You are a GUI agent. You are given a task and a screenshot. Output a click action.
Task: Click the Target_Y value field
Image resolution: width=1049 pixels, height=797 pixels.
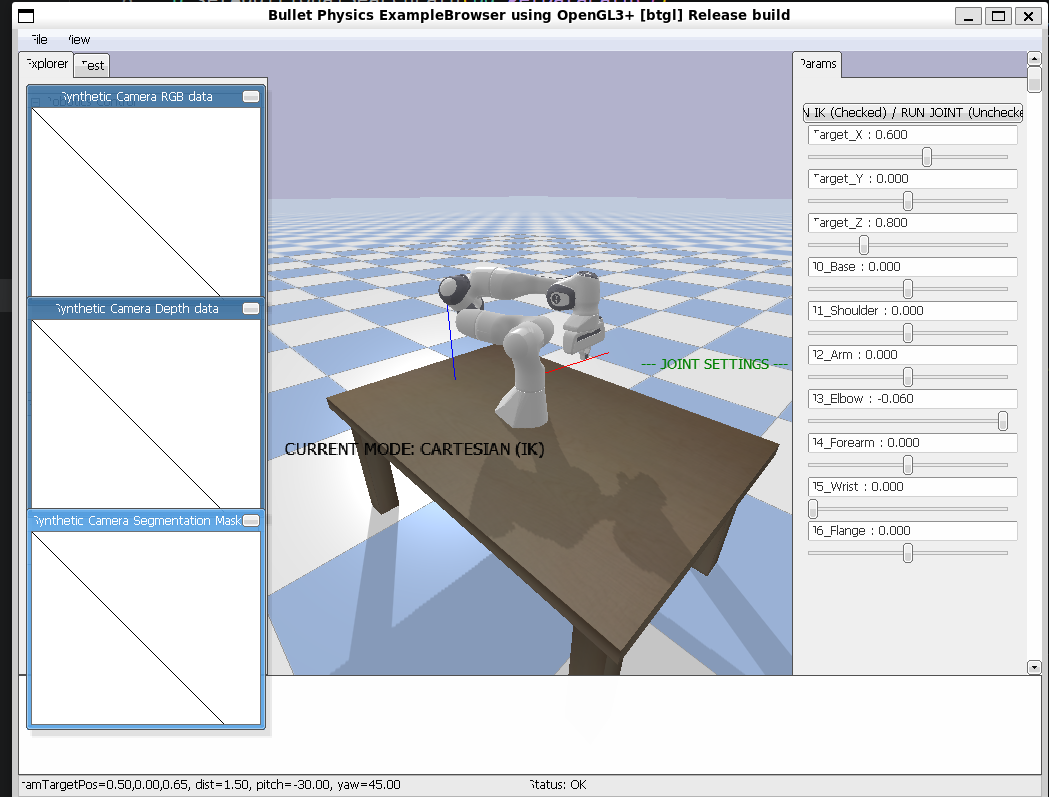click(x=913, y=179)
